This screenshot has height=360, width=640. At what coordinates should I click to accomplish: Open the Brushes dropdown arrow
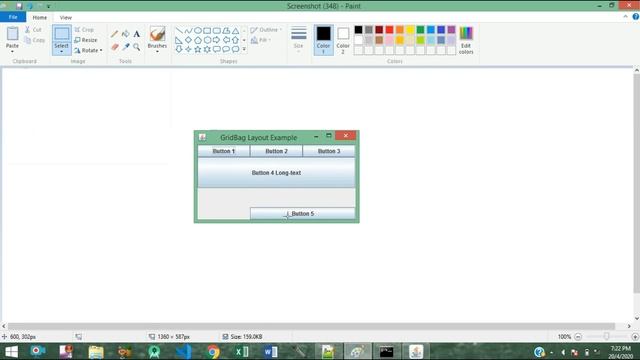click(158, 51)
